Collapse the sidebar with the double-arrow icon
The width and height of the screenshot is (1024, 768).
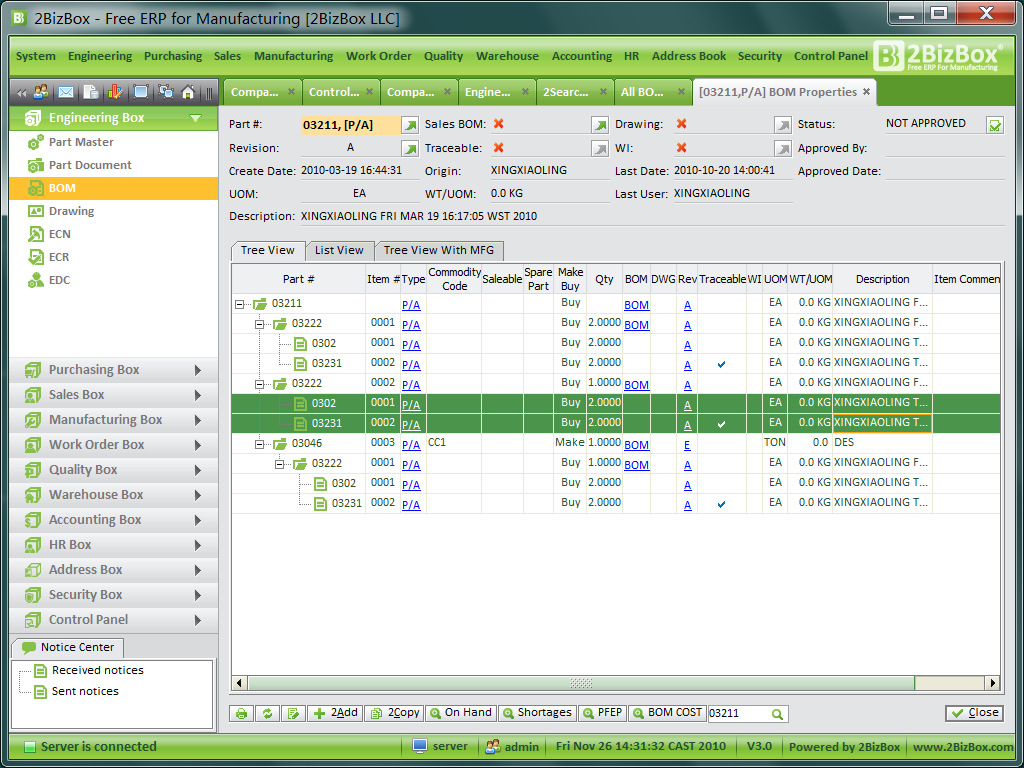click(x=22, y=93)
